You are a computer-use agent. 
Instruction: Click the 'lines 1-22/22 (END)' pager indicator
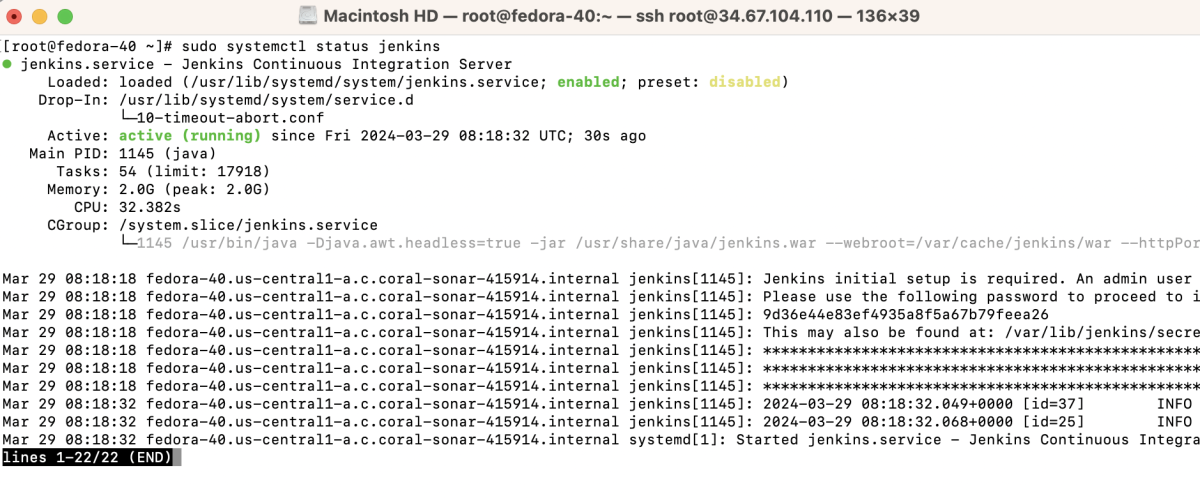point(89,457)
